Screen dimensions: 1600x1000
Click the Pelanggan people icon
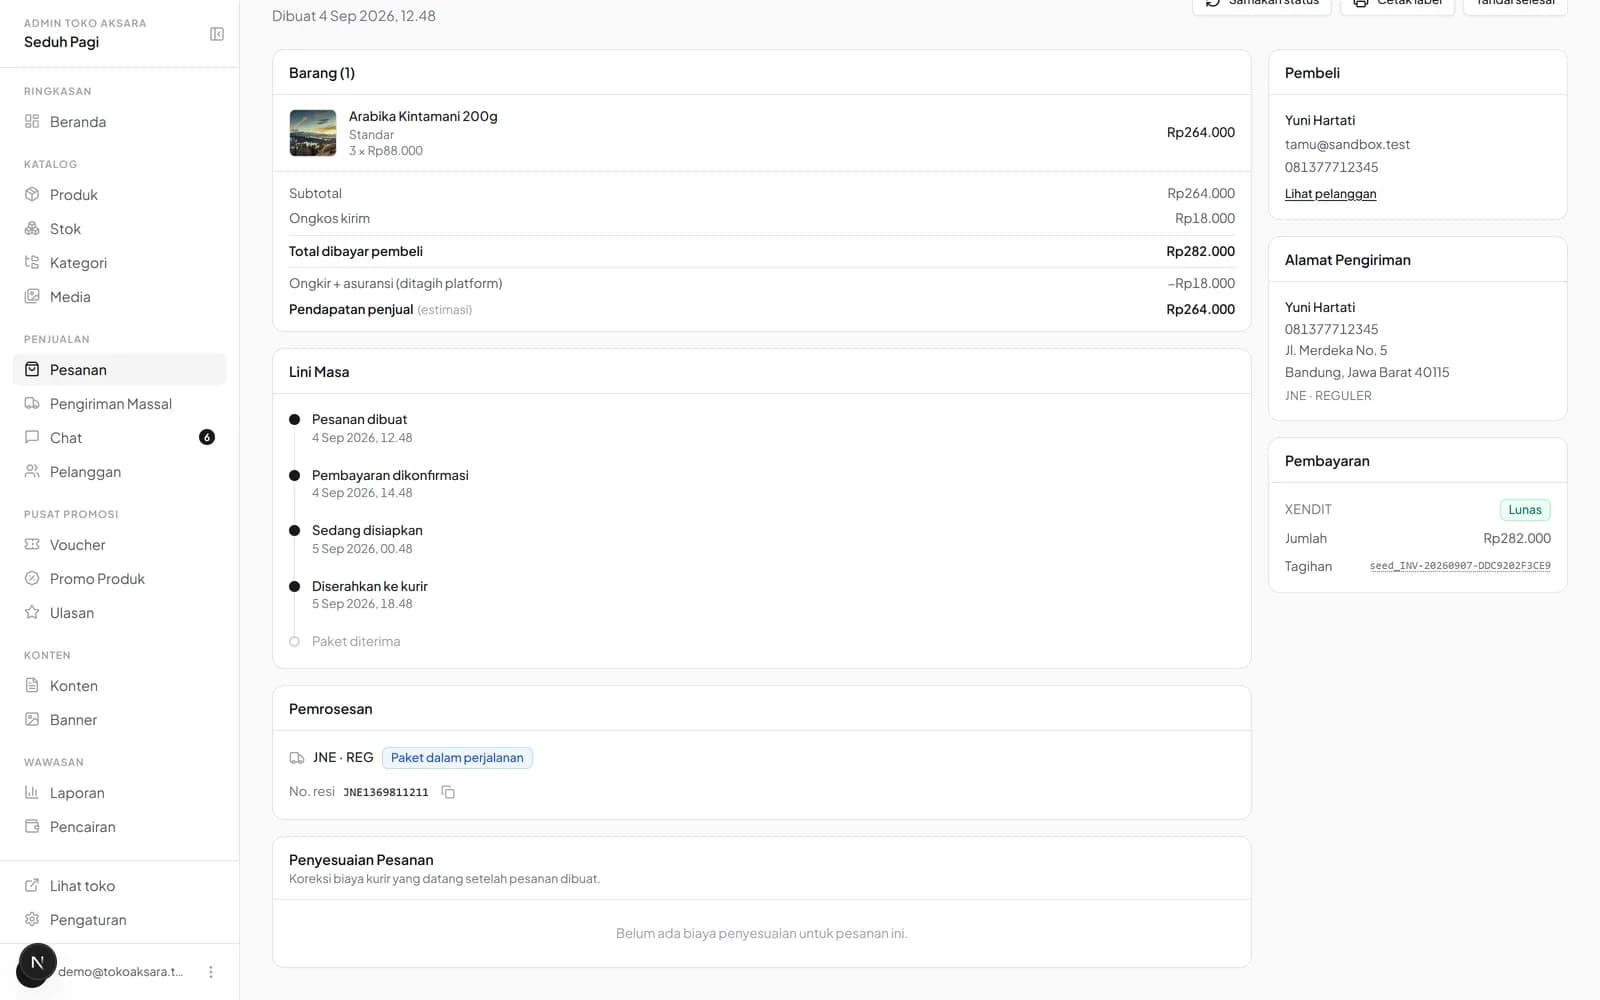pos(32,472)
